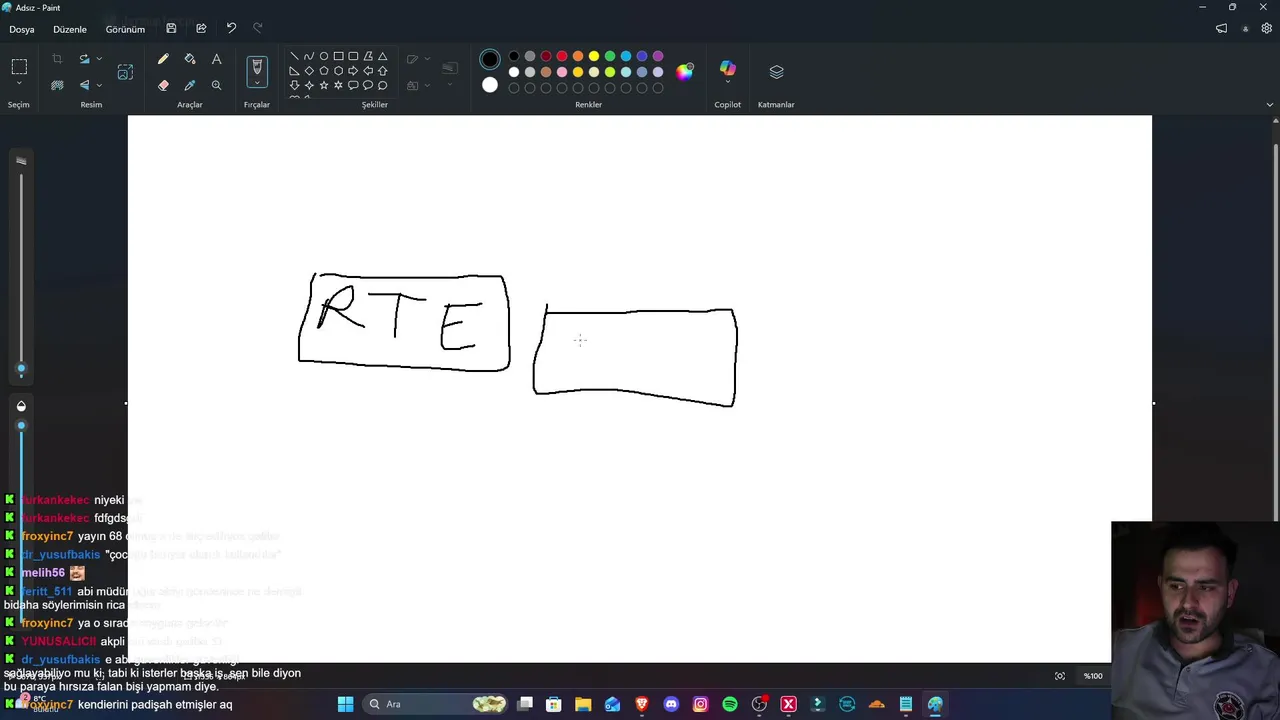Collapse the ribbon with the chevron

1270,104
